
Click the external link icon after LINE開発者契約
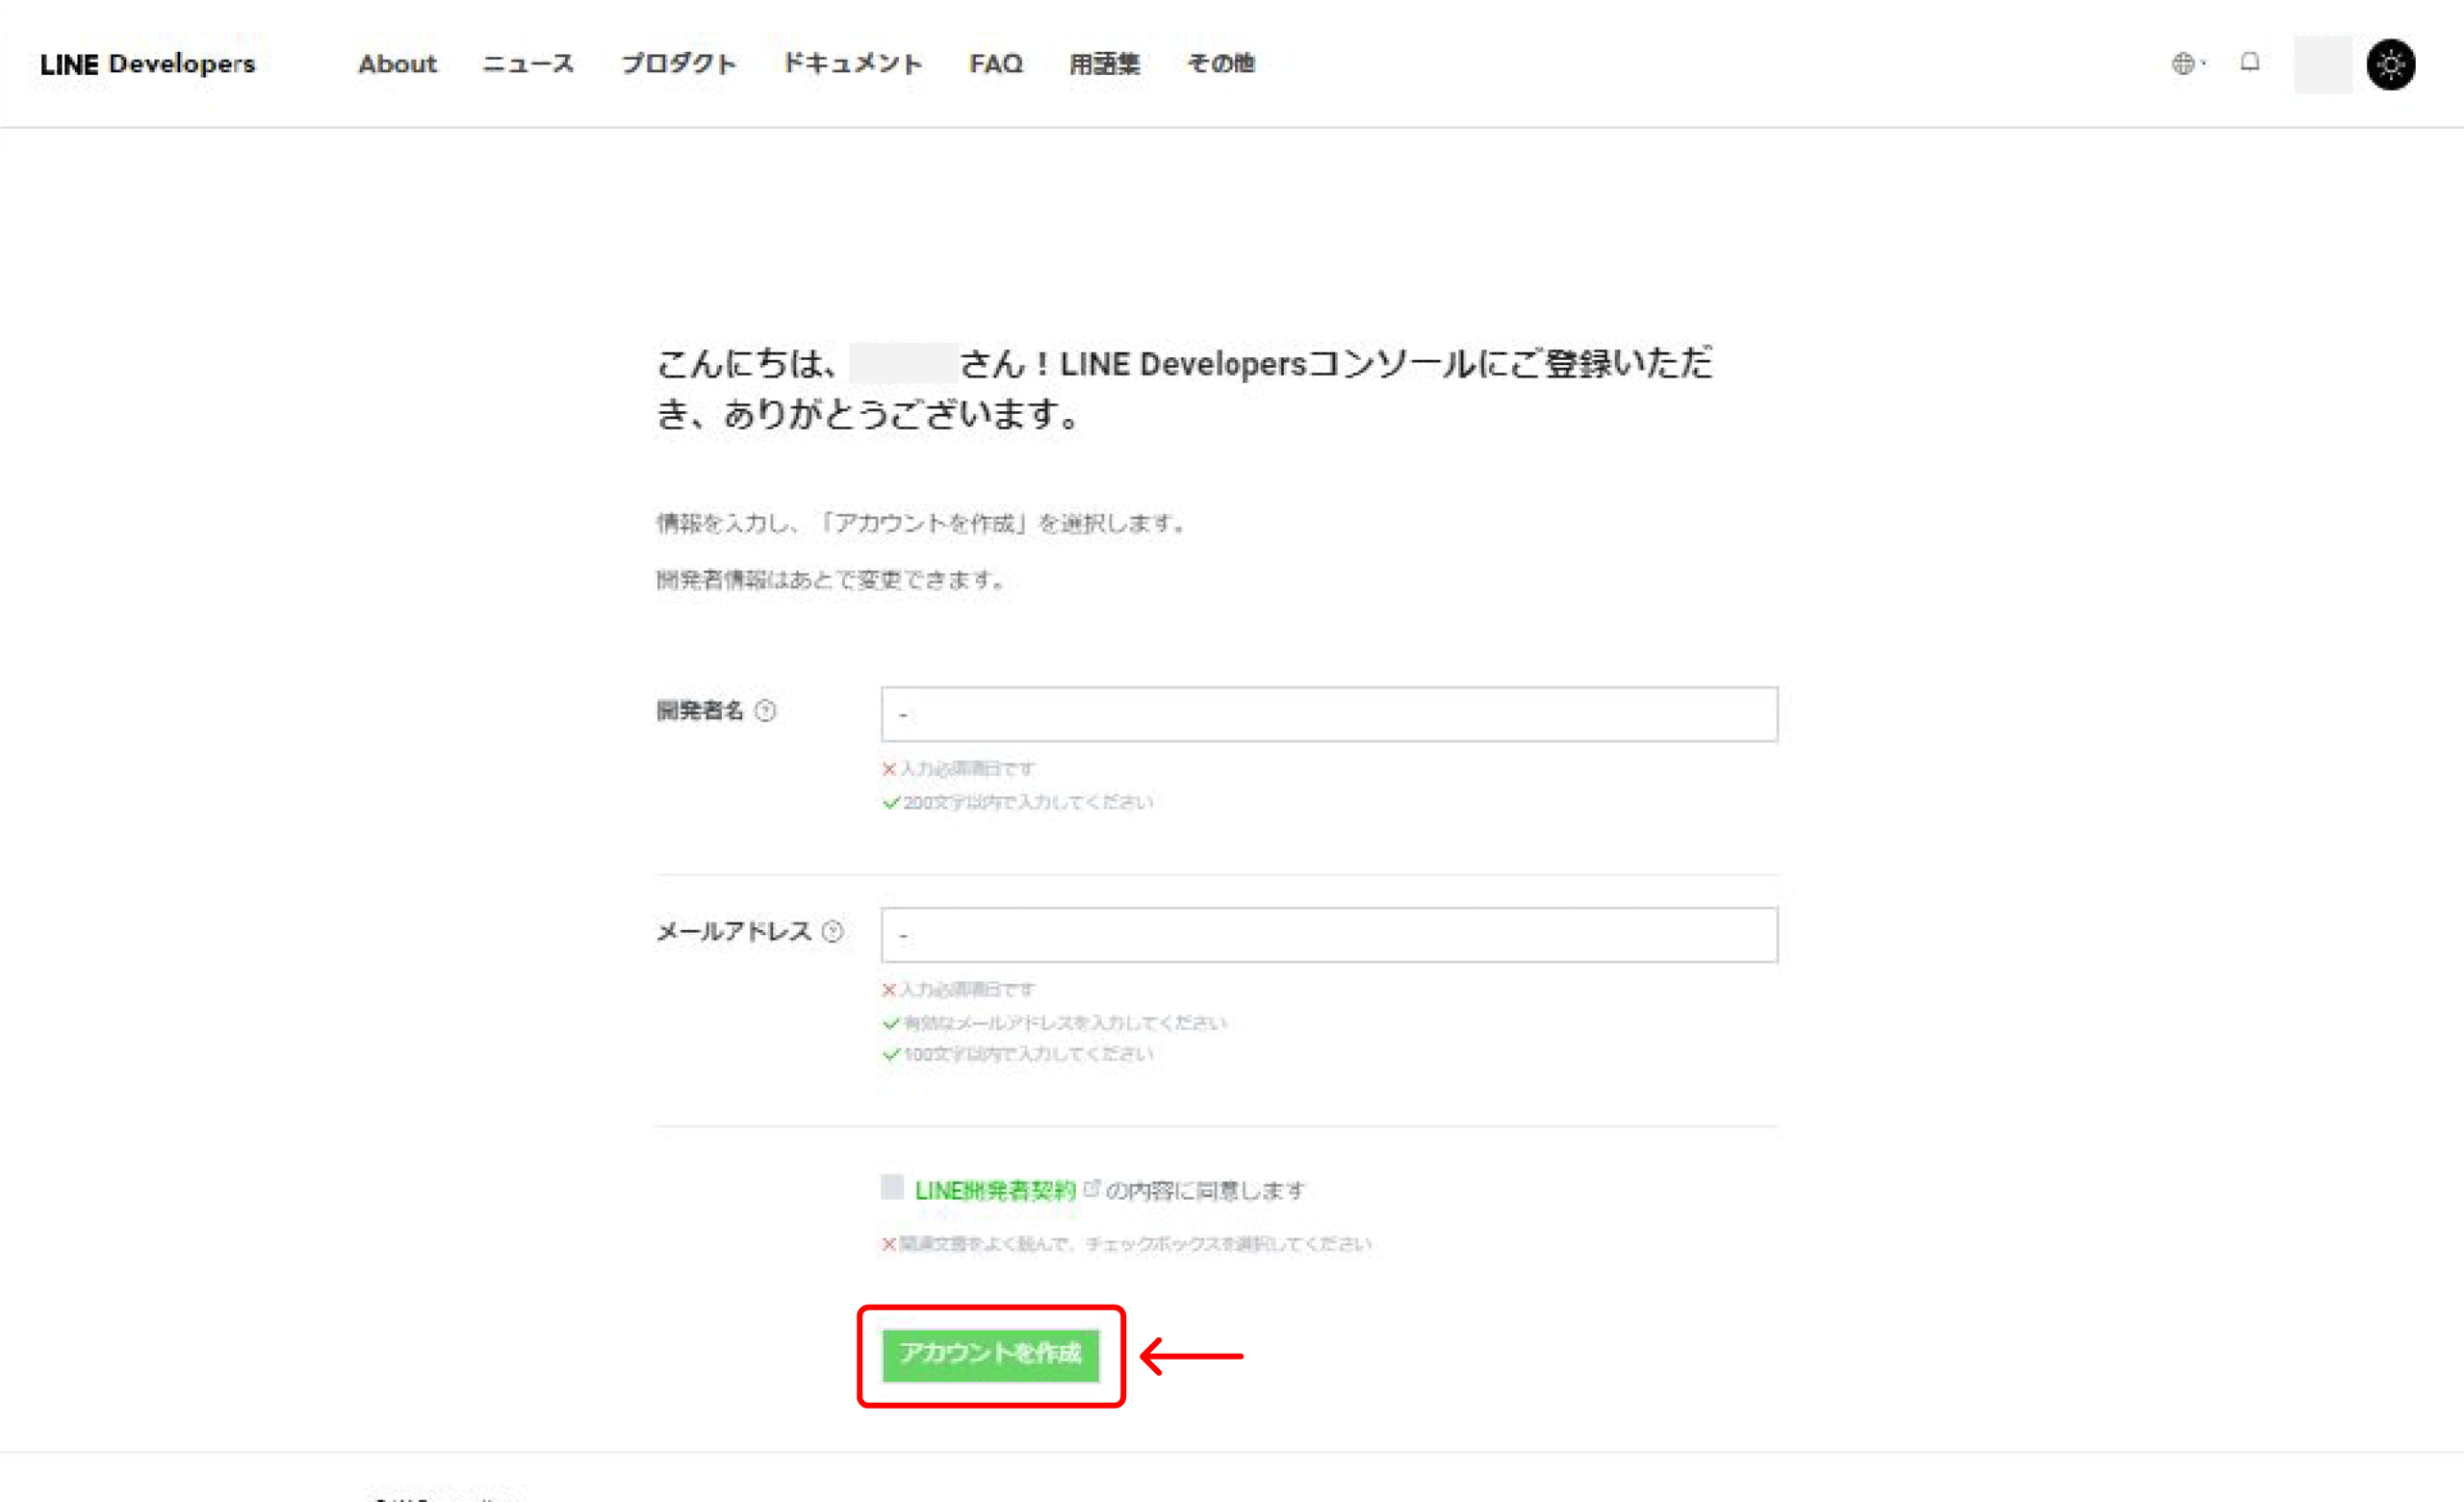[1091, 1188]
